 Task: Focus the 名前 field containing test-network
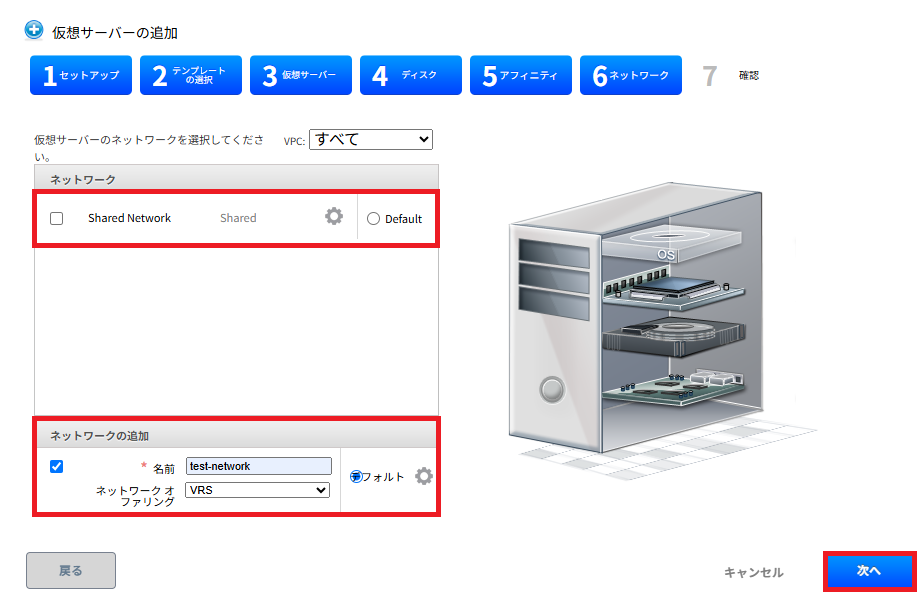coord(259,466)
